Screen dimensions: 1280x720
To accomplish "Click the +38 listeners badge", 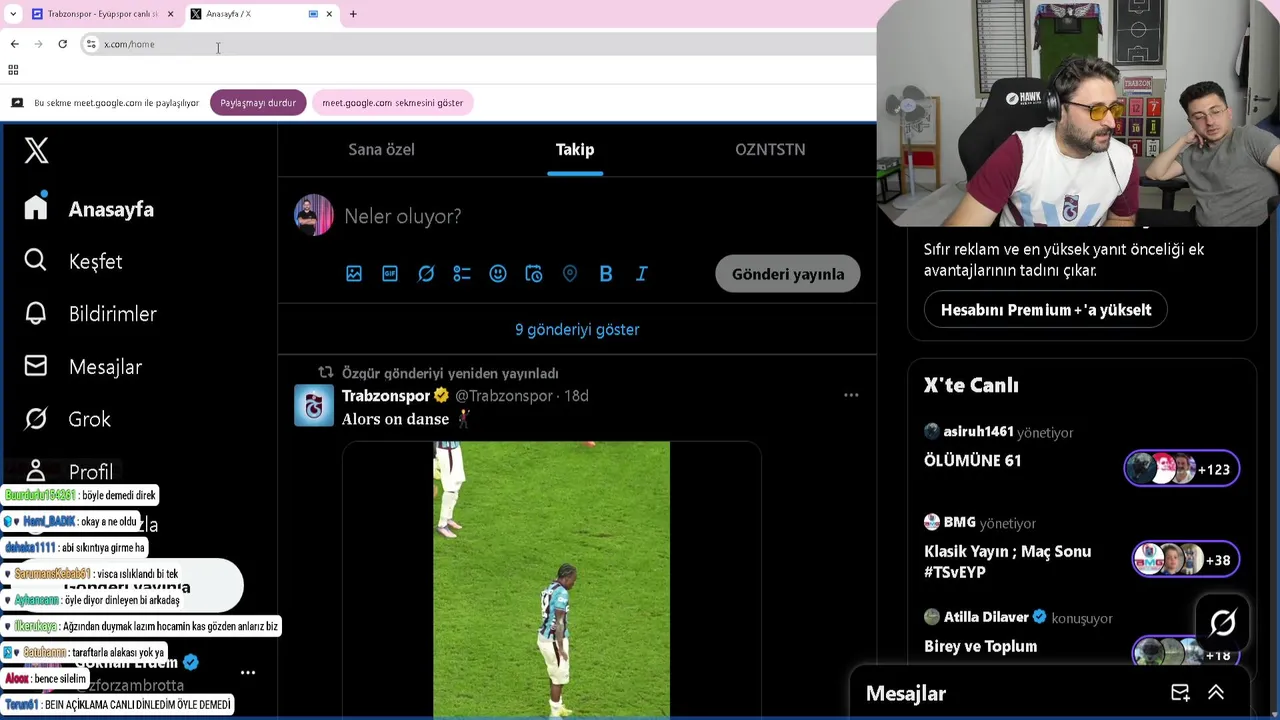I will tap(1186, 560).
